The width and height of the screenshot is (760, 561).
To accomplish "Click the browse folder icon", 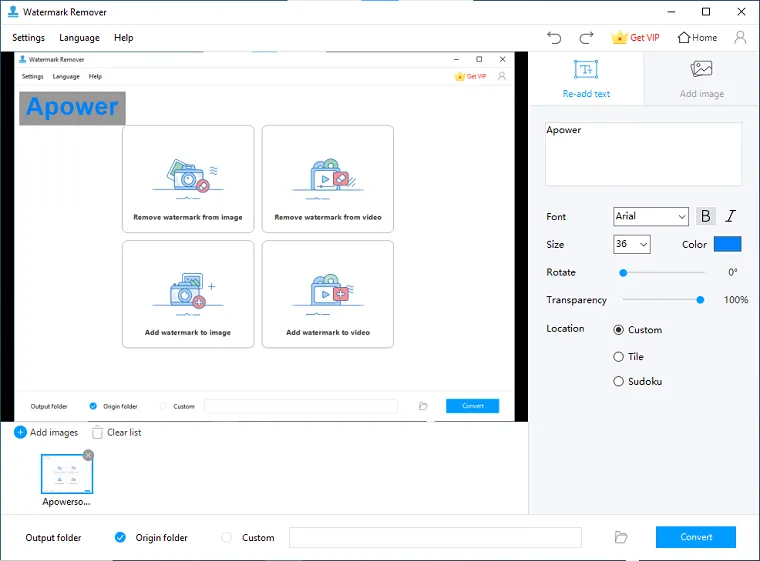I will [621, 537].
